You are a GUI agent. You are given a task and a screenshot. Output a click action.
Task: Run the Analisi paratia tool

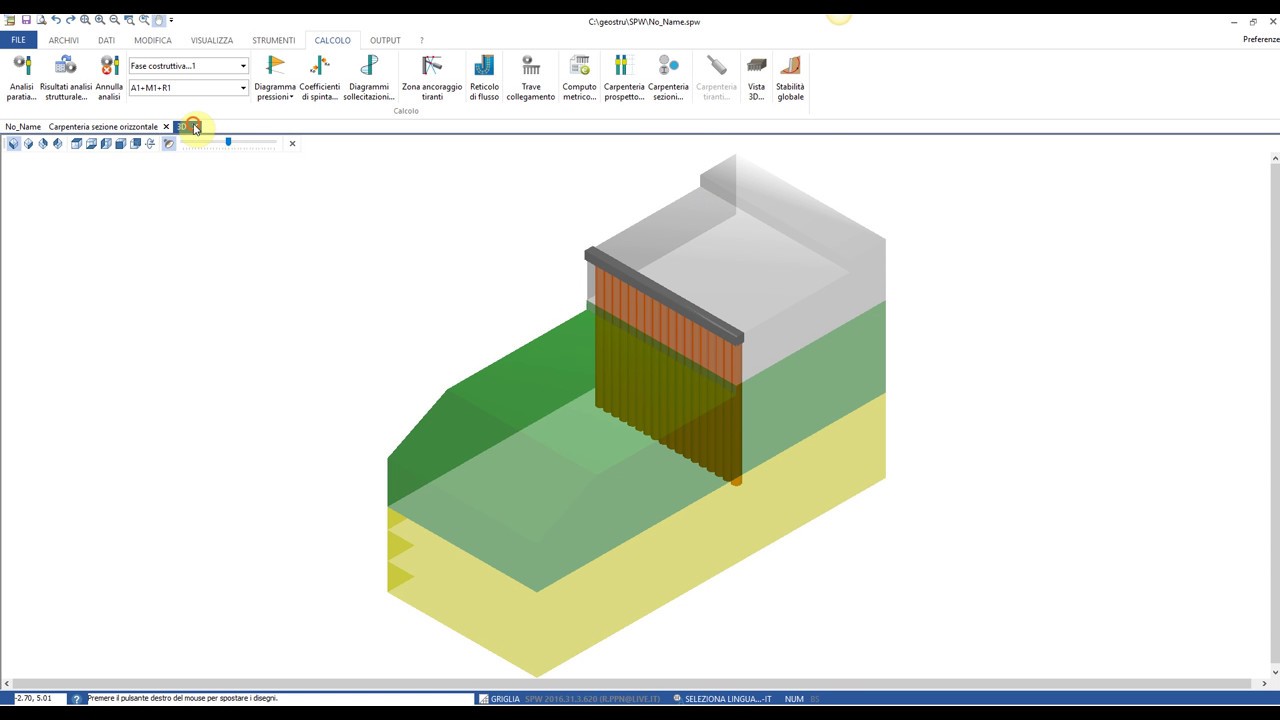point(22,78)
